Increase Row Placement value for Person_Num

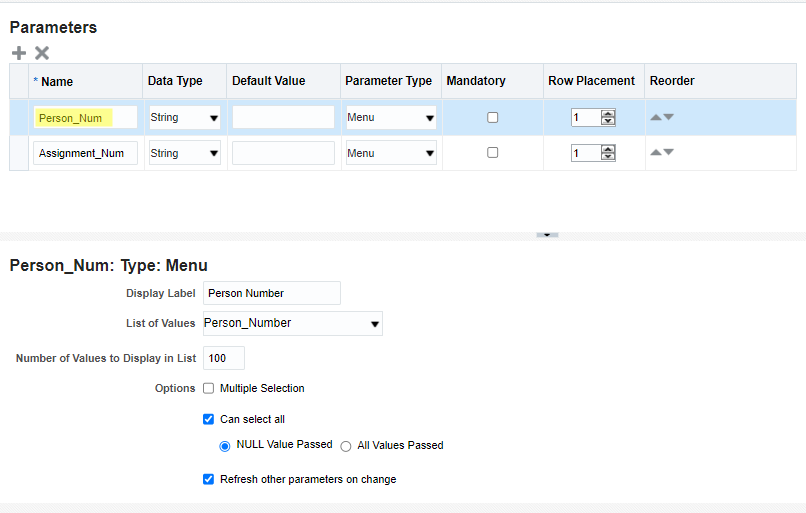[x=608, y=113]
